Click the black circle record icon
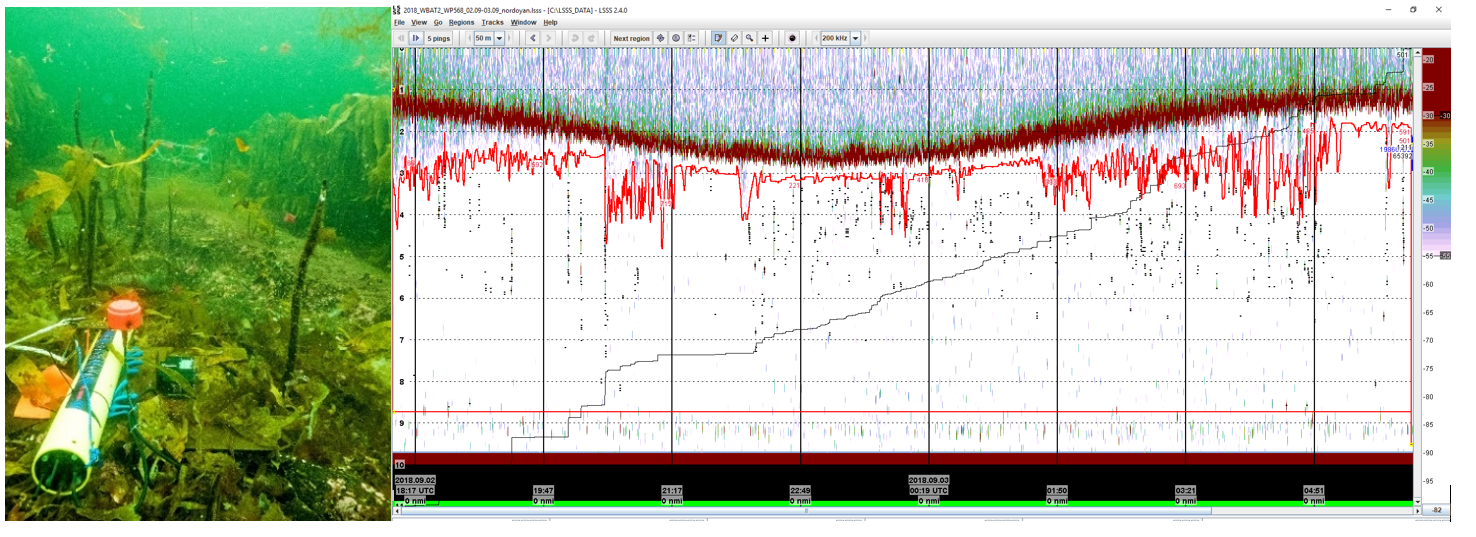1476x537 pixels. click(792, 38)
